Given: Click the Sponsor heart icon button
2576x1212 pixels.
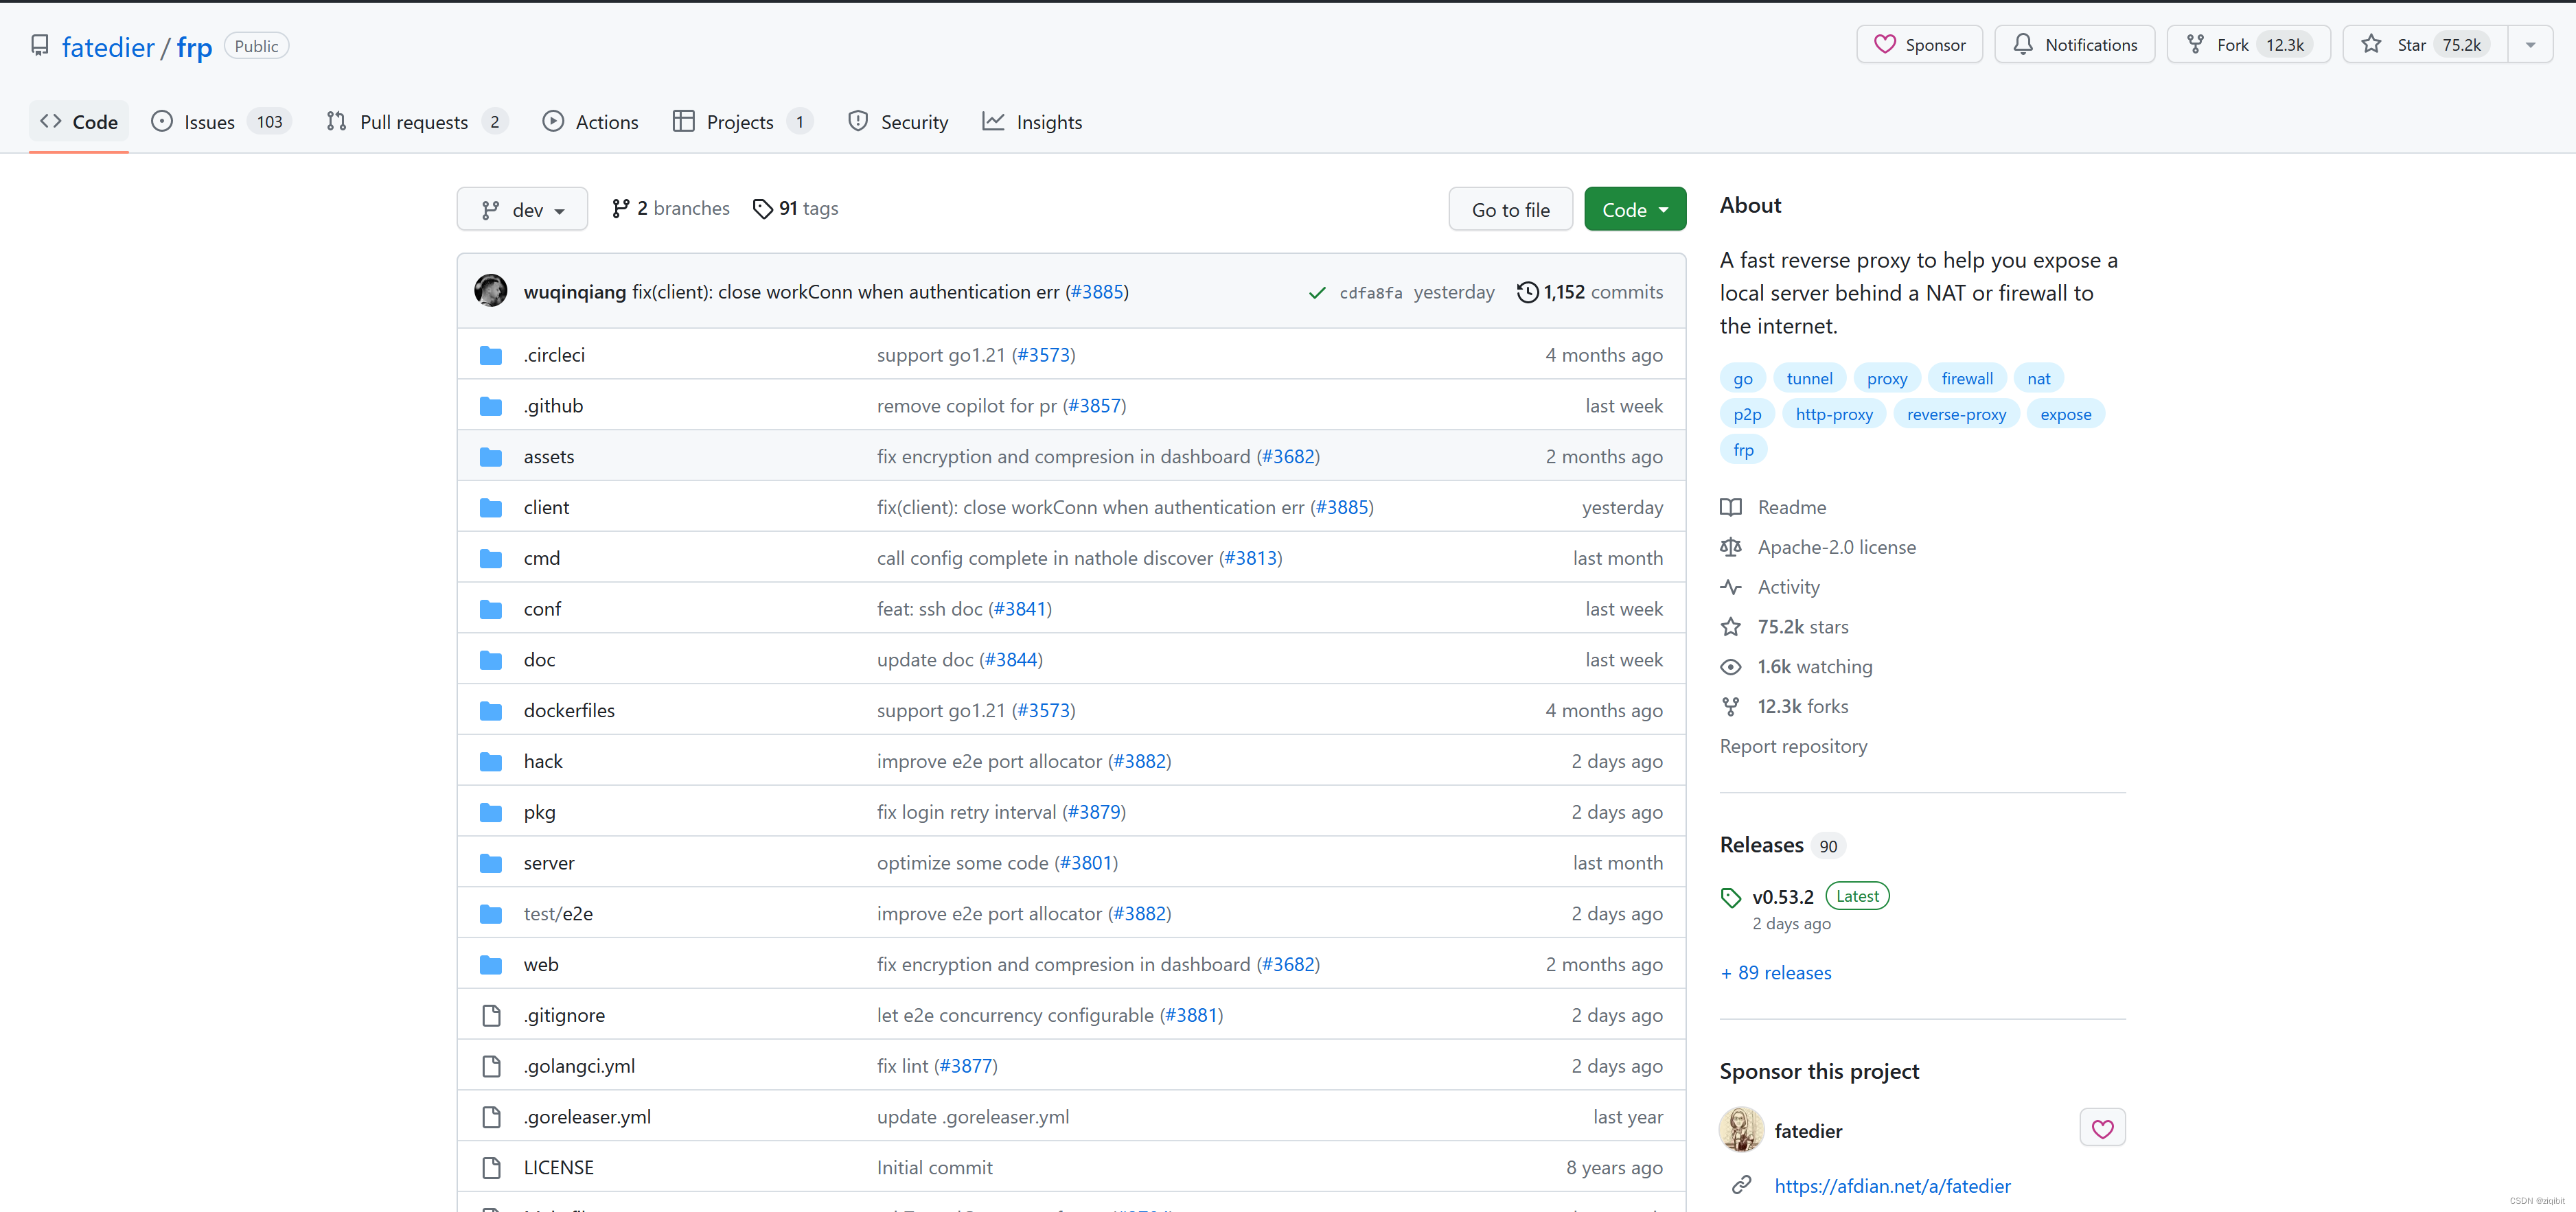Looking at the screenshot, I should click(x=1884, y=45).
